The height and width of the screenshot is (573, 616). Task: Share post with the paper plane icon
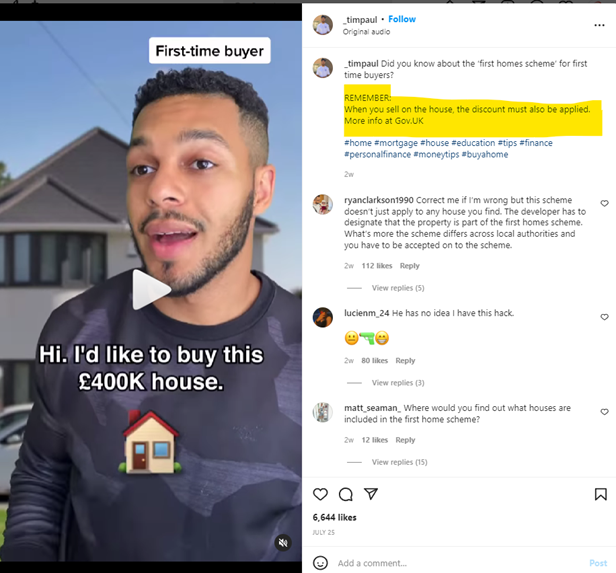[371, 494]
